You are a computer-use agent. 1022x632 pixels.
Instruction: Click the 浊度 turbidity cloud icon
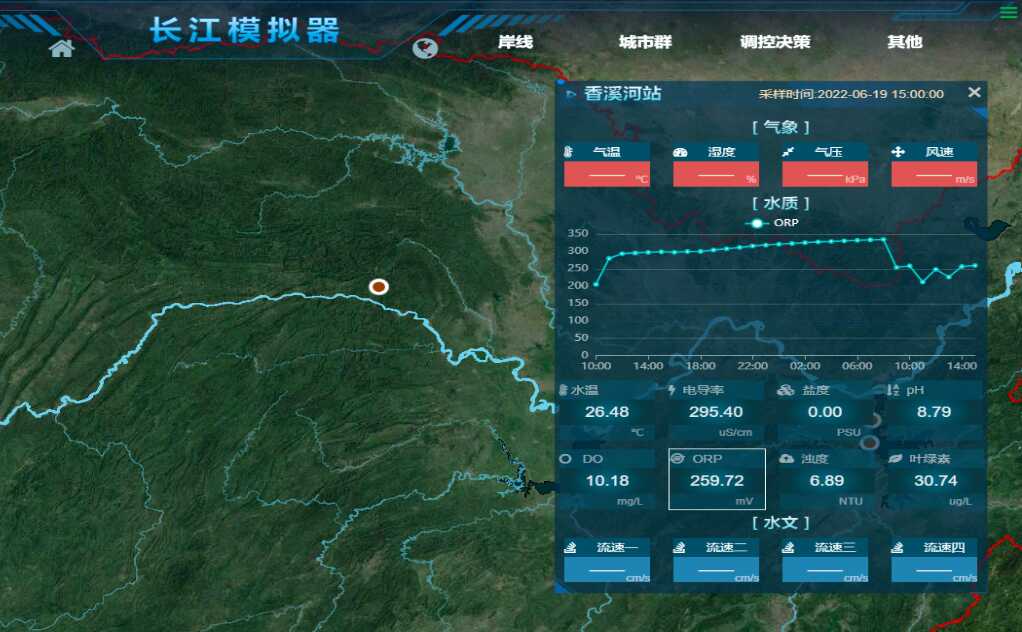click(786, 458)
